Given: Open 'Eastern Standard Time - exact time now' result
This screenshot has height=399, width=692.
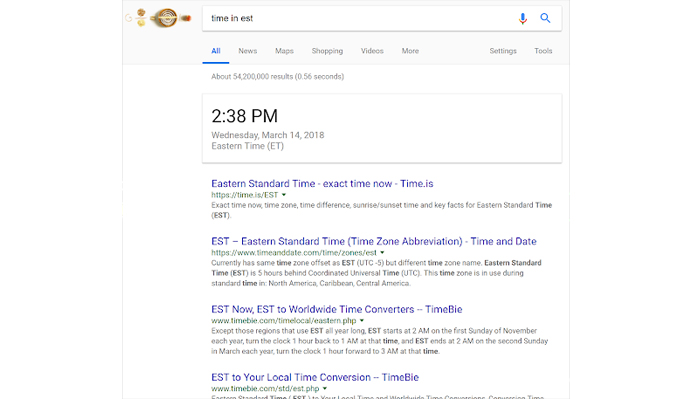Looking at the screenshot, I should (322, 184).
